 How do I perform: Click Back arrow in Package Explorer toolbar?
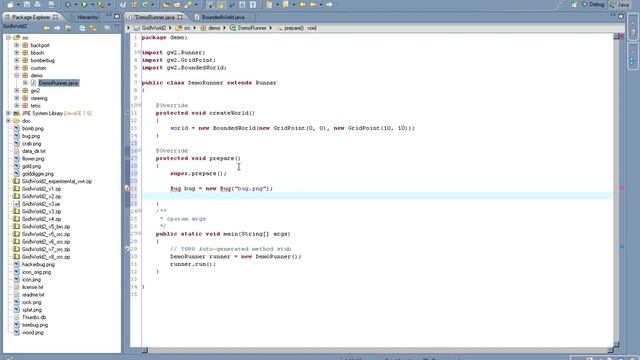click(47, 28)
